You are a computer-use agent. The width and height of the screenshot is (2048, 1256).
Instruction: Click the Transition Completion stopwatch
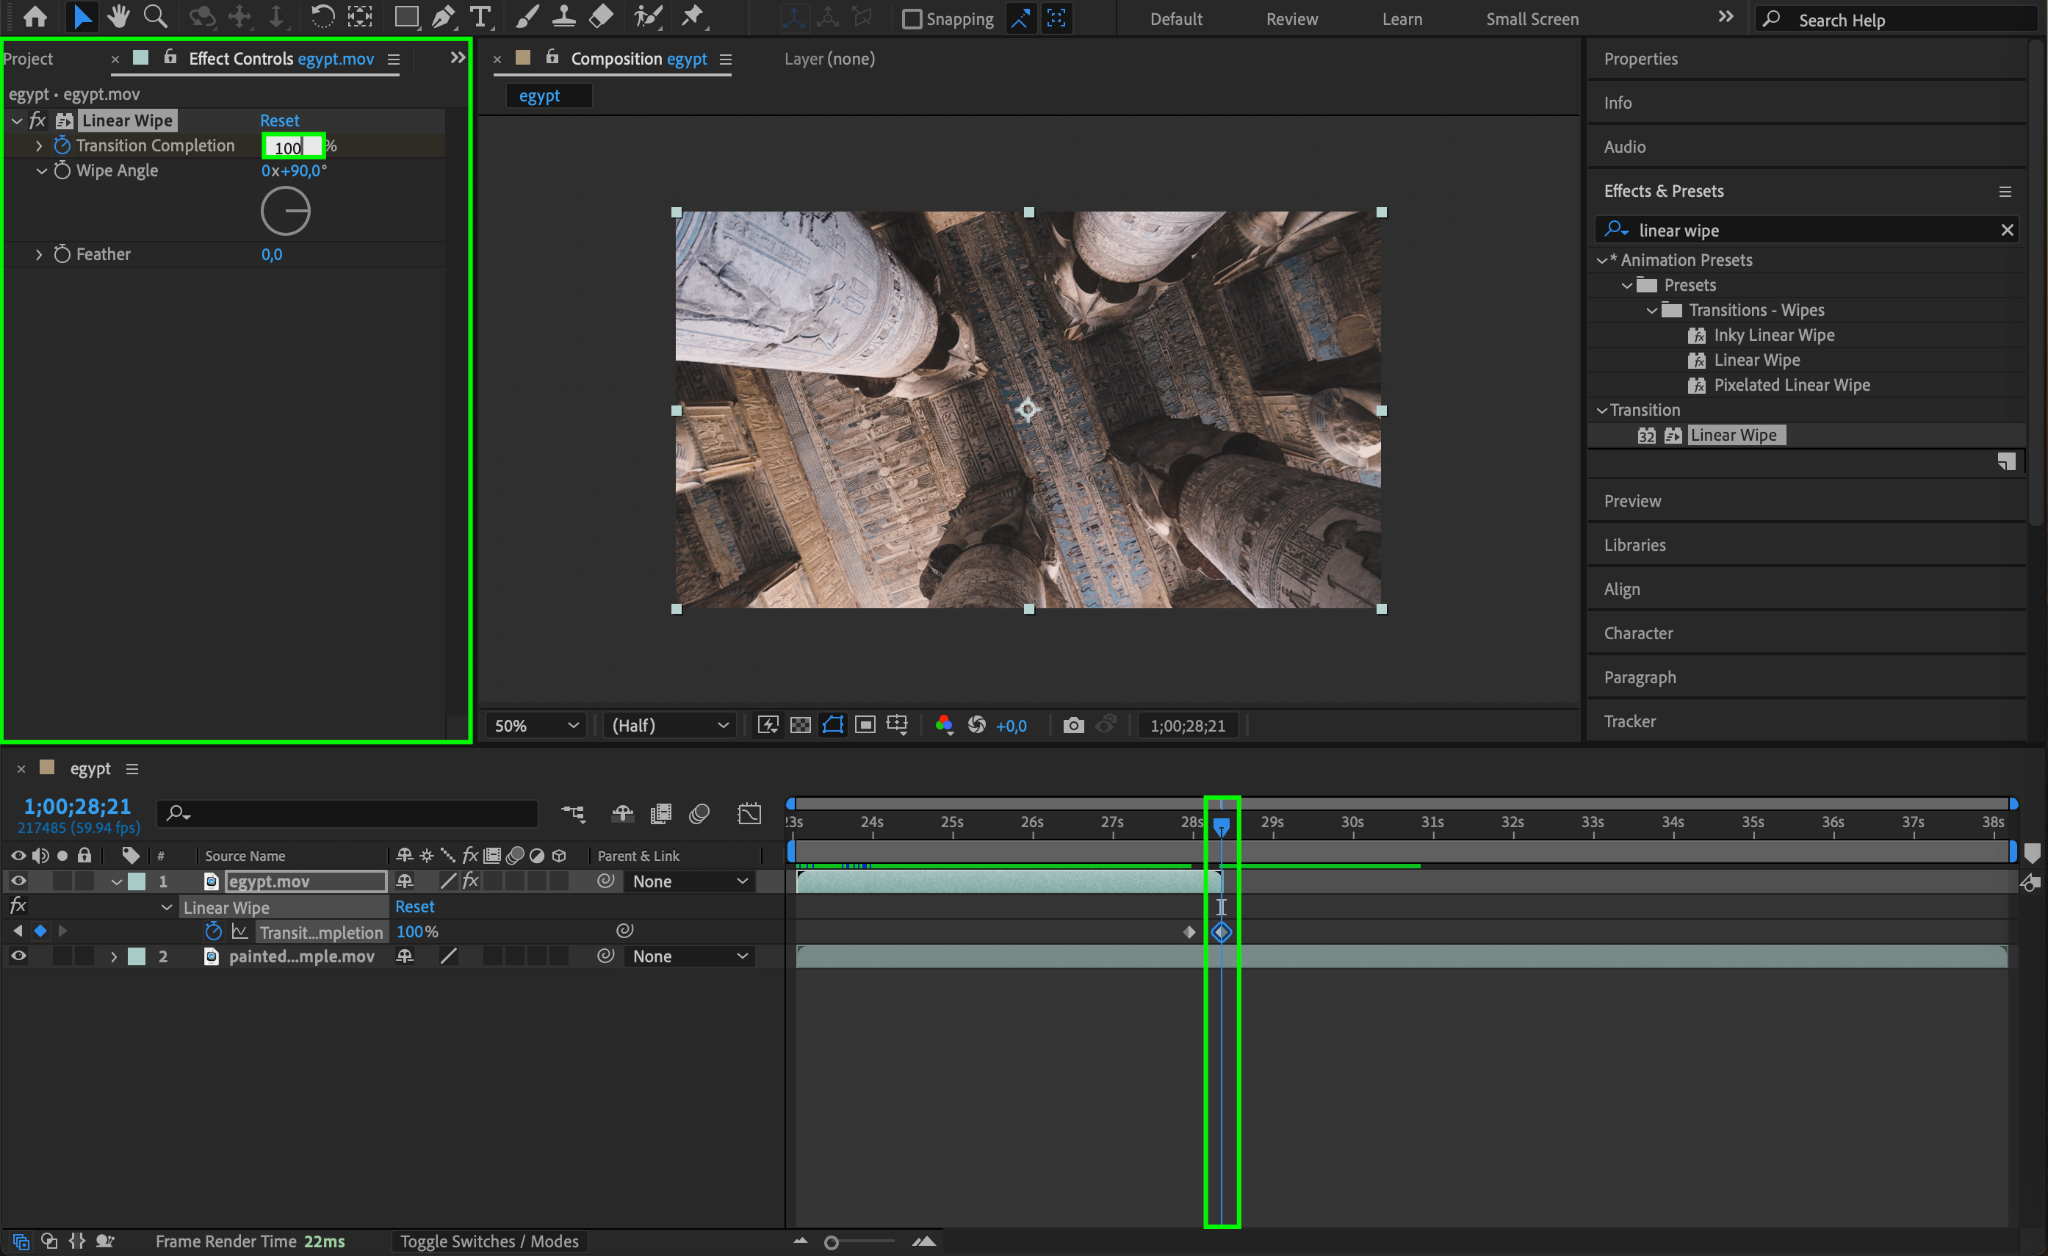(x=62, y=146)
